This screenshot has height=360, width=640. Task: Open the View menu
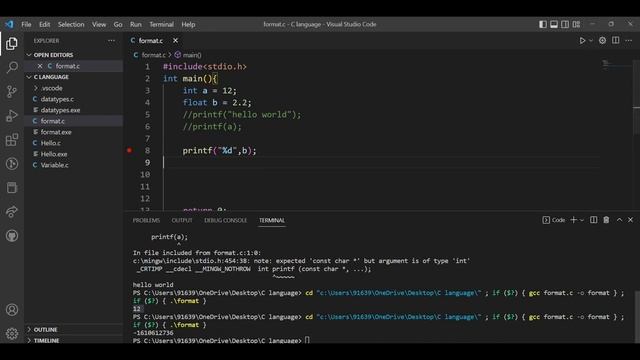coord(99,24)
